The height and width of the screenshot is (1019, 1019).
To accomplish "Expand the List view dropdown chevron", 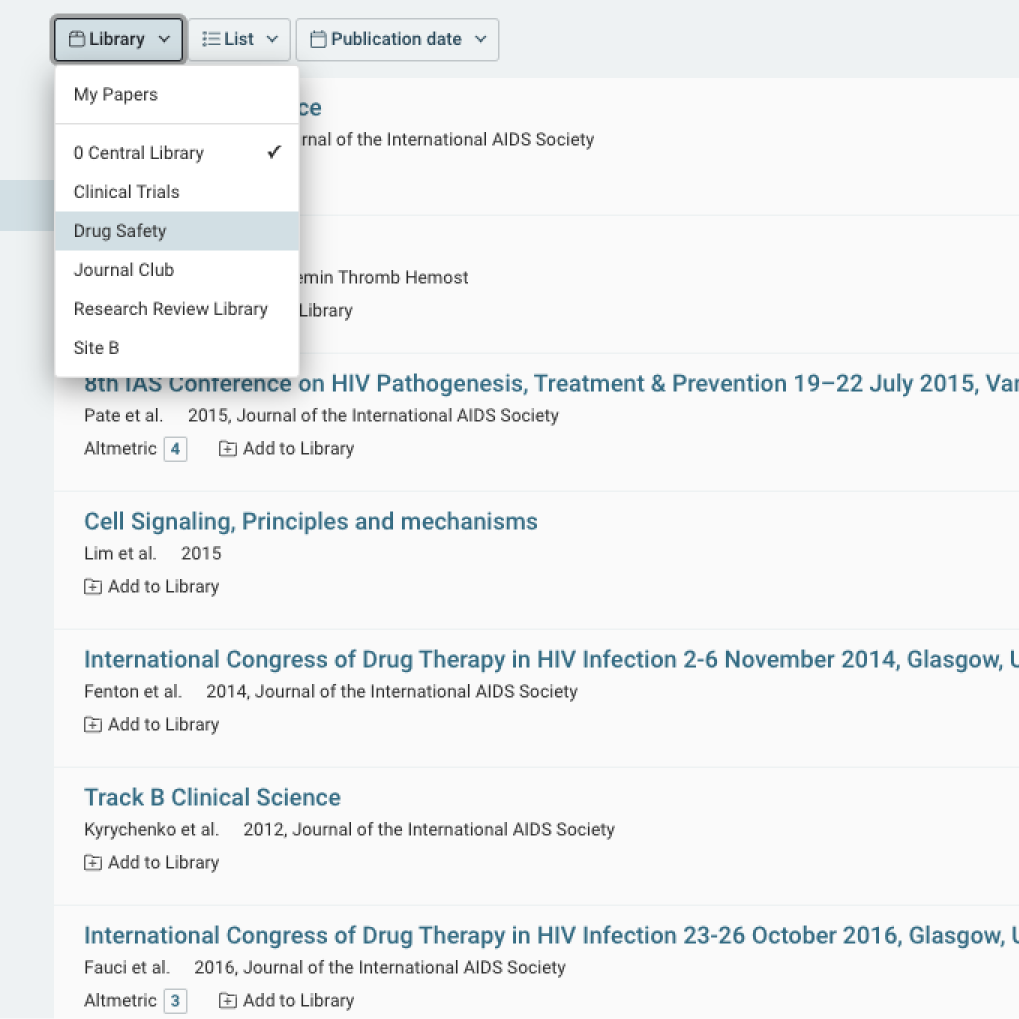I will pos(273,39).
